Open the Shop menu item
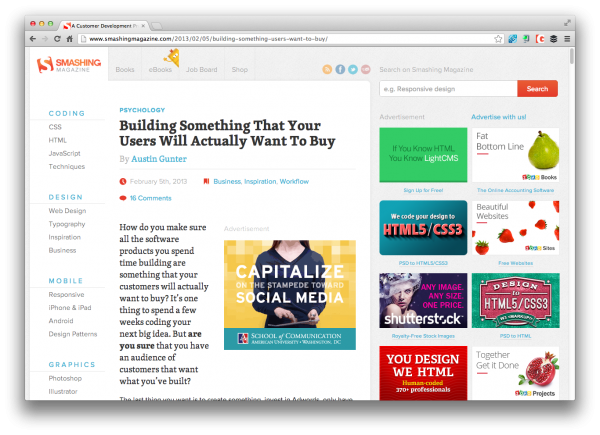This screenshot has width=600, height=435. pyautogui.click(x=240, y=70)
